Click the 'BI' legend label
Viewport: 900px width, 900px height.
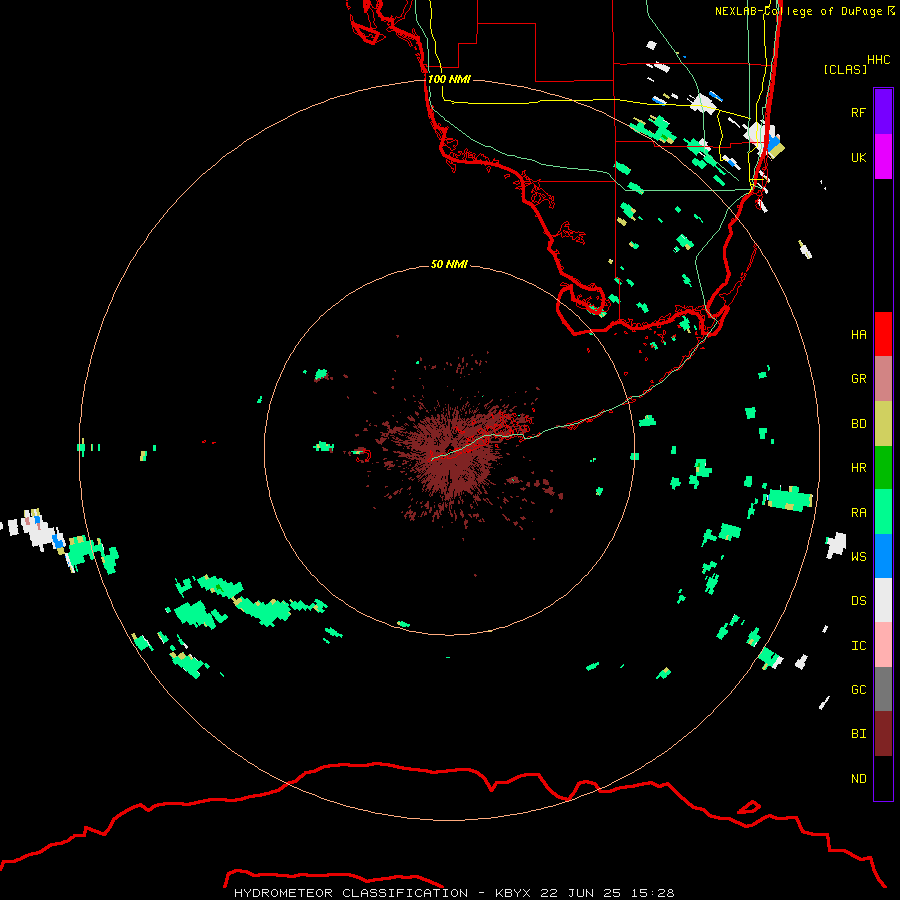coord(858,733)
